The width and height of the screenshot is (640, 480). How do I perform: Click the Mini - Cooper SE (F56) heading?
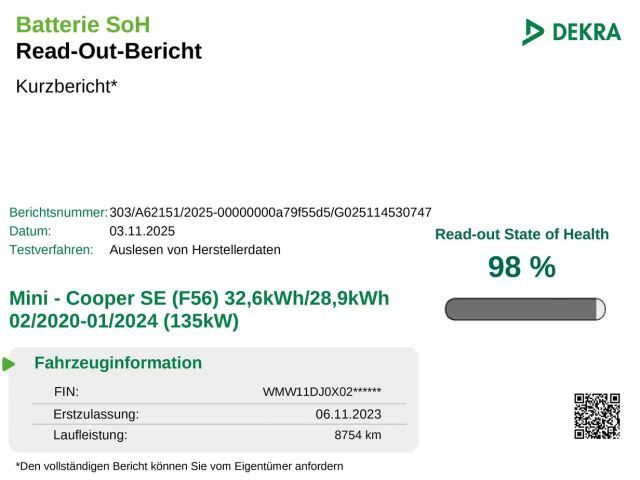click(x=199, y=298)
